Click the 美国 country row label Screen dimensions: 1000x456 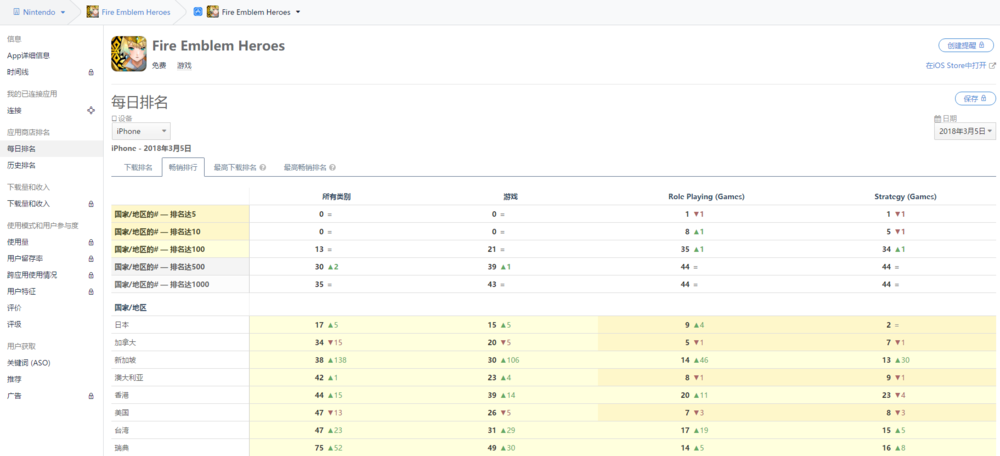121,413
